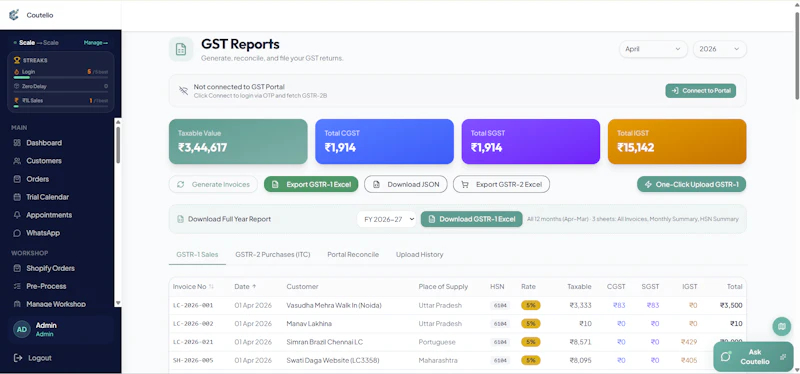Click the Orders bag icon
Screen dimensions: 800x374
(17, 179)
